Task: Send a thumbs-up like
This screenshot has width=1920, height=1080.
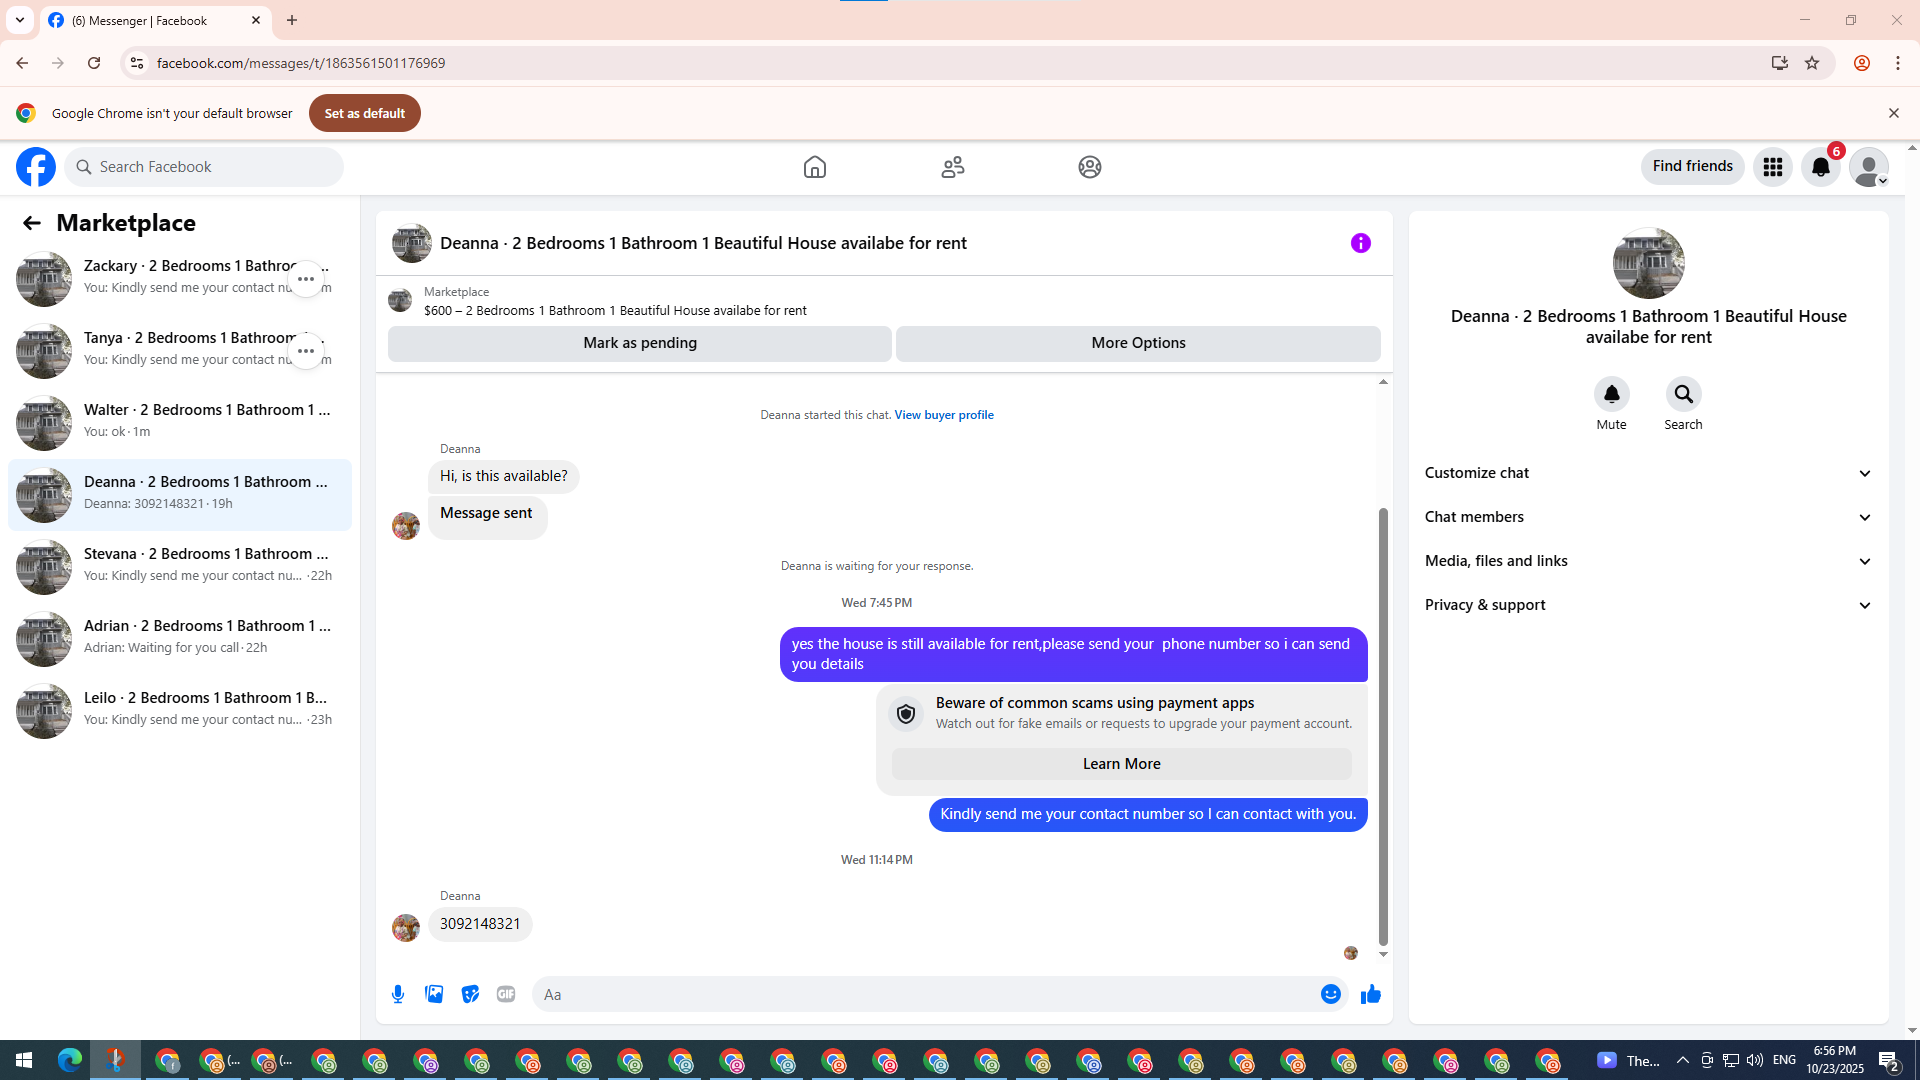Action: (1370, 994)
